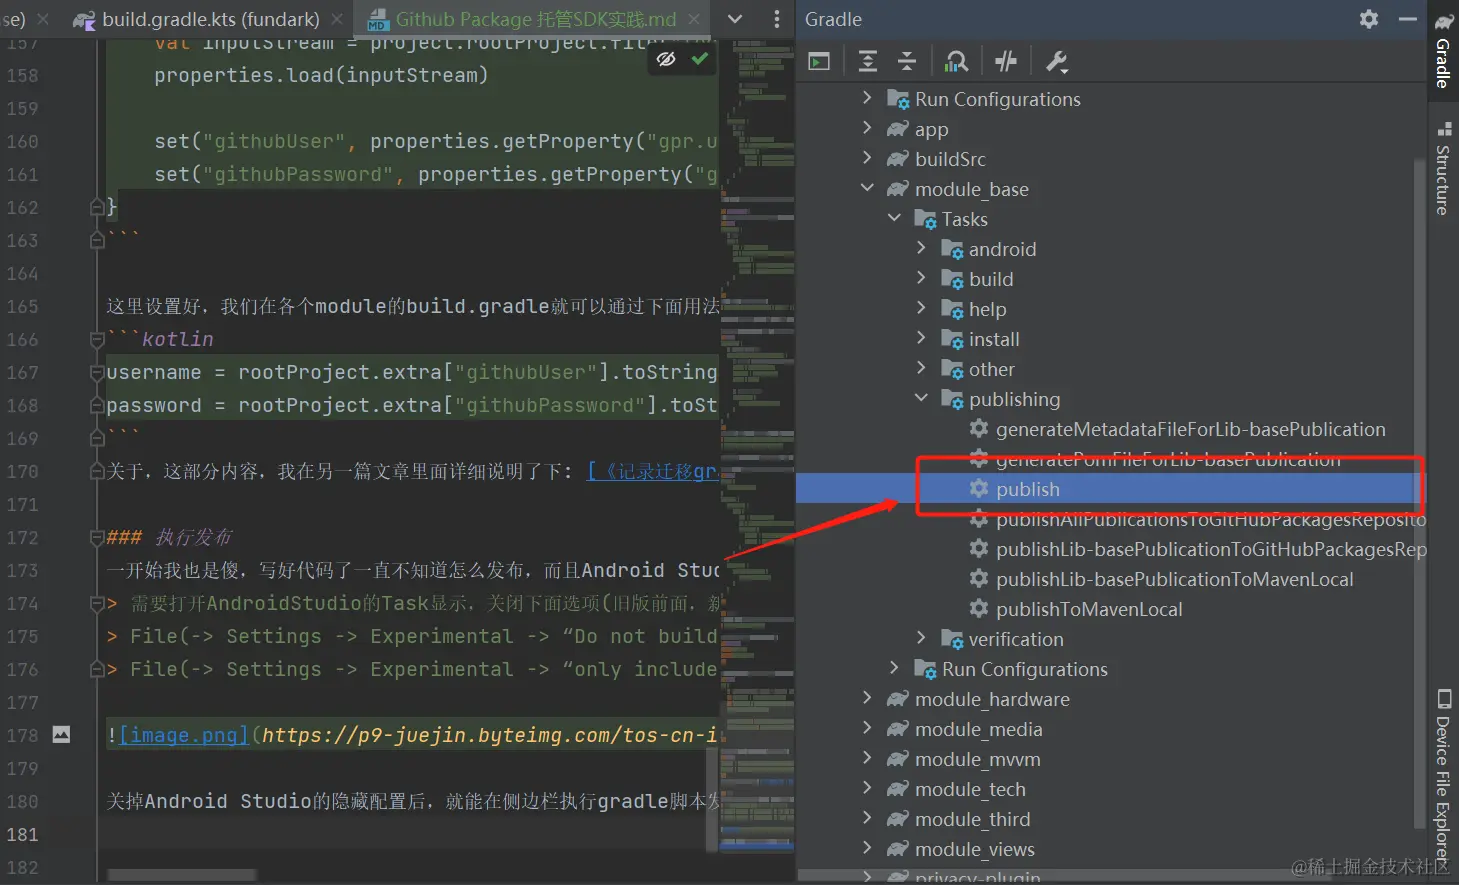The width and height of the screenshot is (1459, 885).
Task: Fold the code block at line 167
Action: 97,372
